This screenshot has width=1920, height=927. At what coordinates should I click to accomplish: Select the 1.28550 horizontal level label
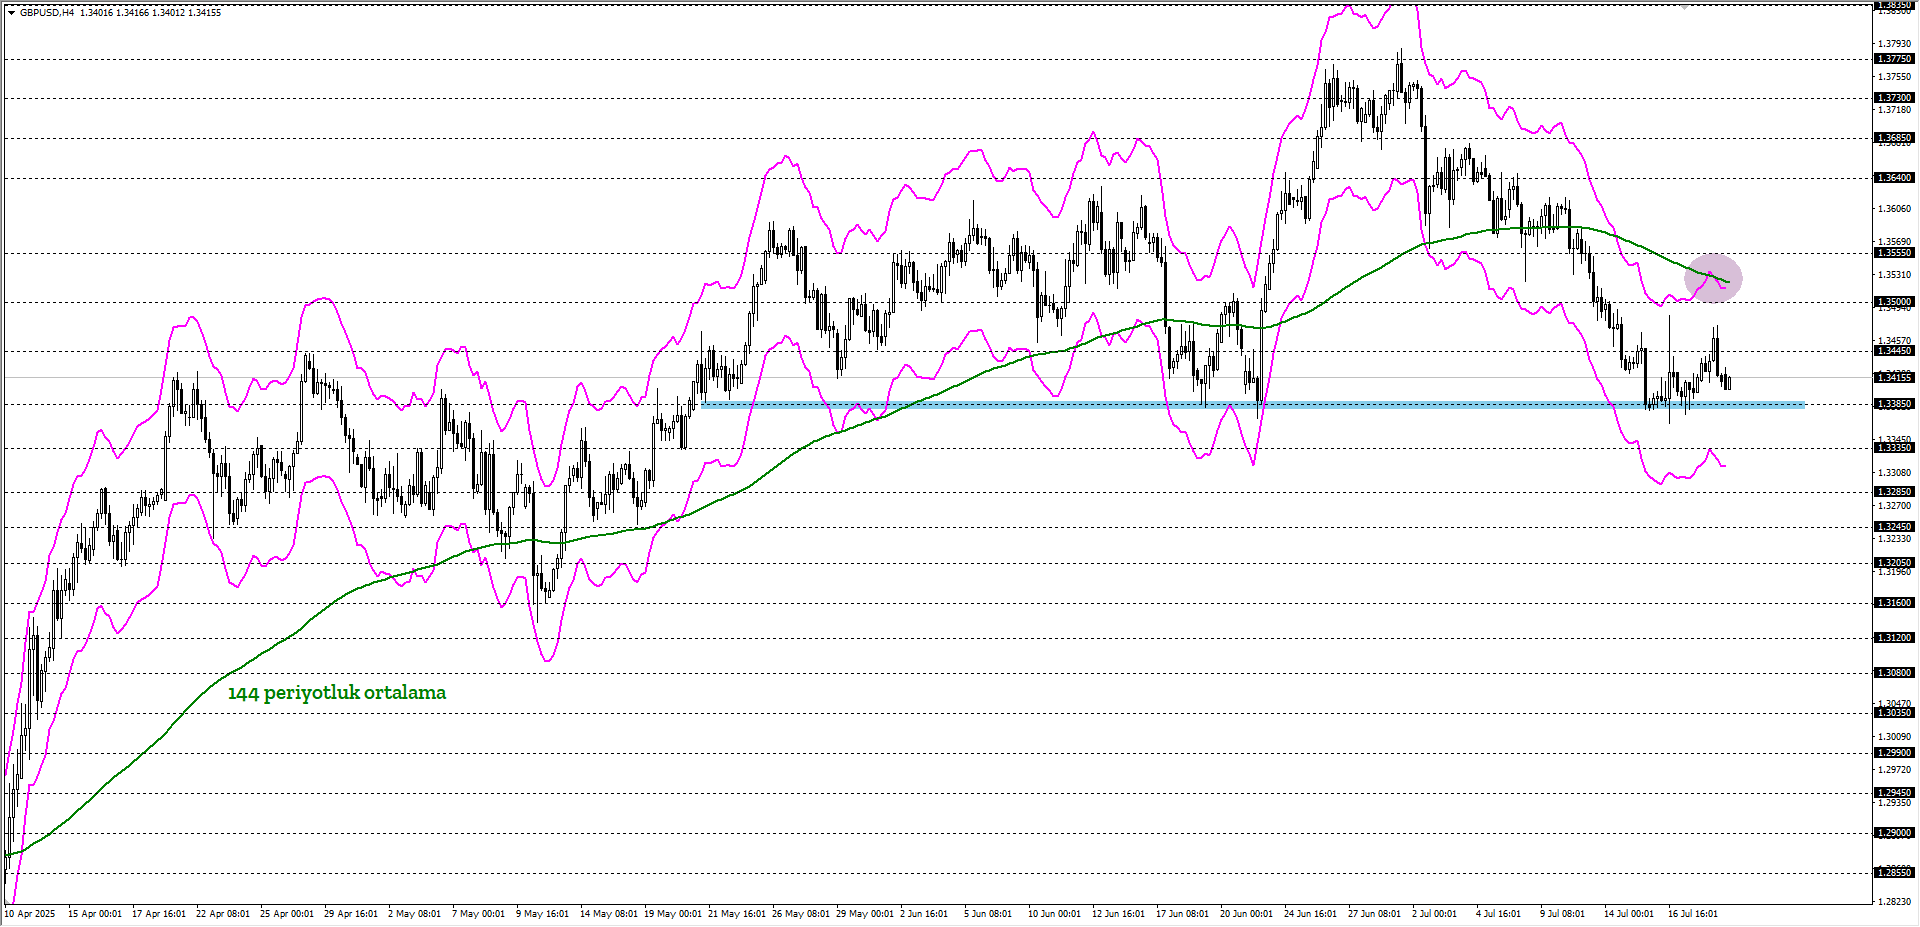coord(1894,873)
